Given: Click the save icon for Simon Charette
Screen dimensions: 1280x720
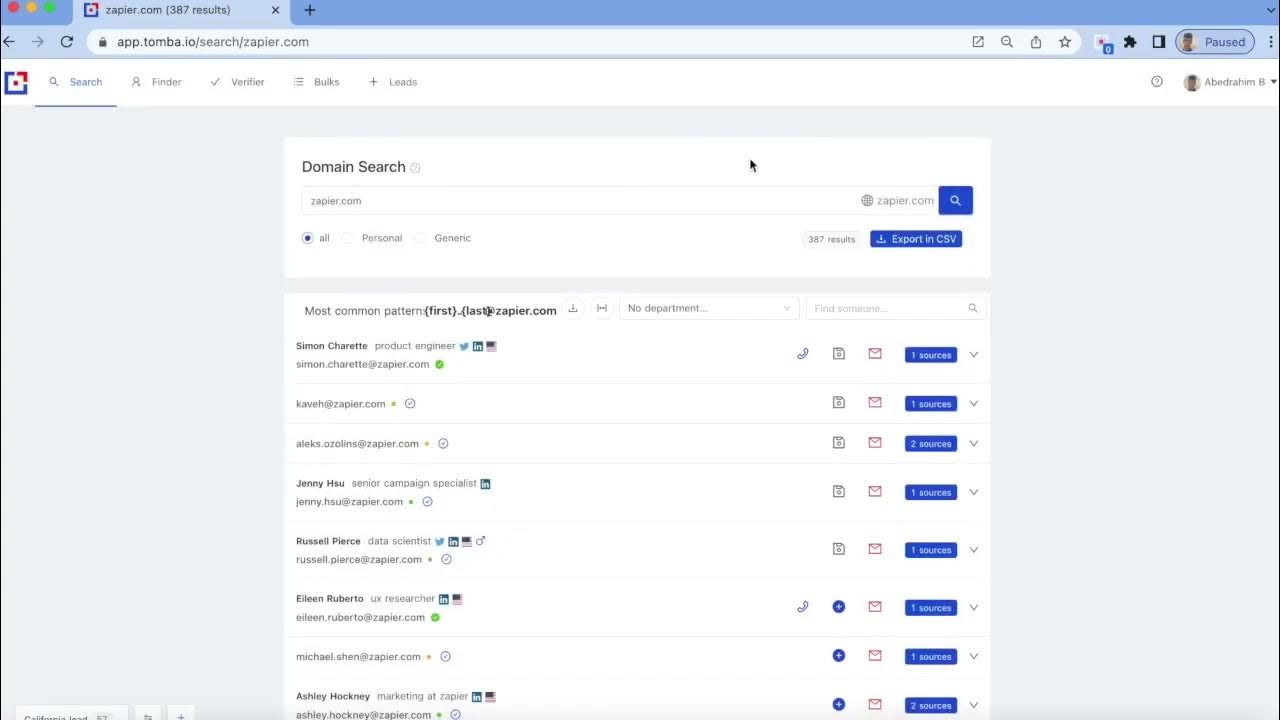Looking at the screenshot, I should pos(839,354).
